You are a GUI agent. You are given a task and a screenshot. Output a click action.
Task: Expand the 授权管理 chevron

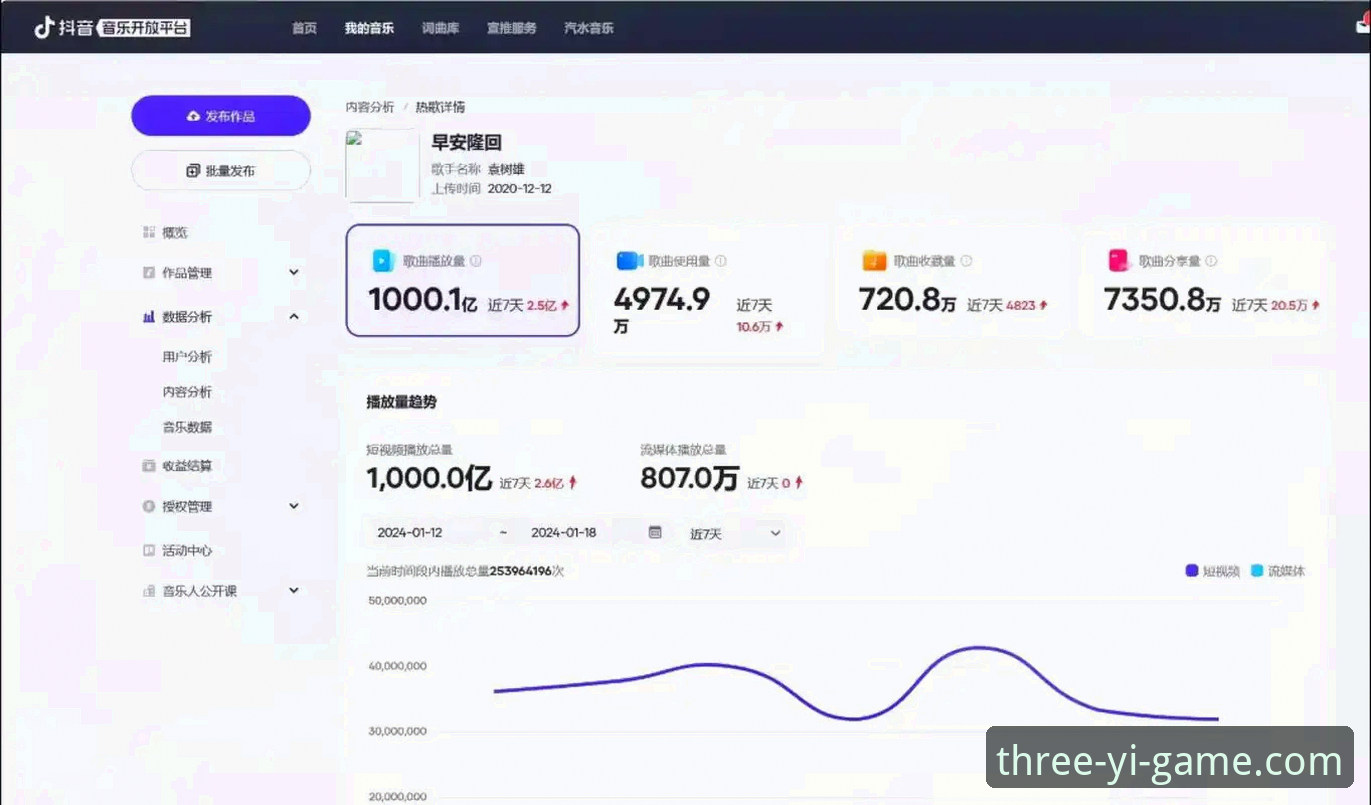[x=294, y=506]
